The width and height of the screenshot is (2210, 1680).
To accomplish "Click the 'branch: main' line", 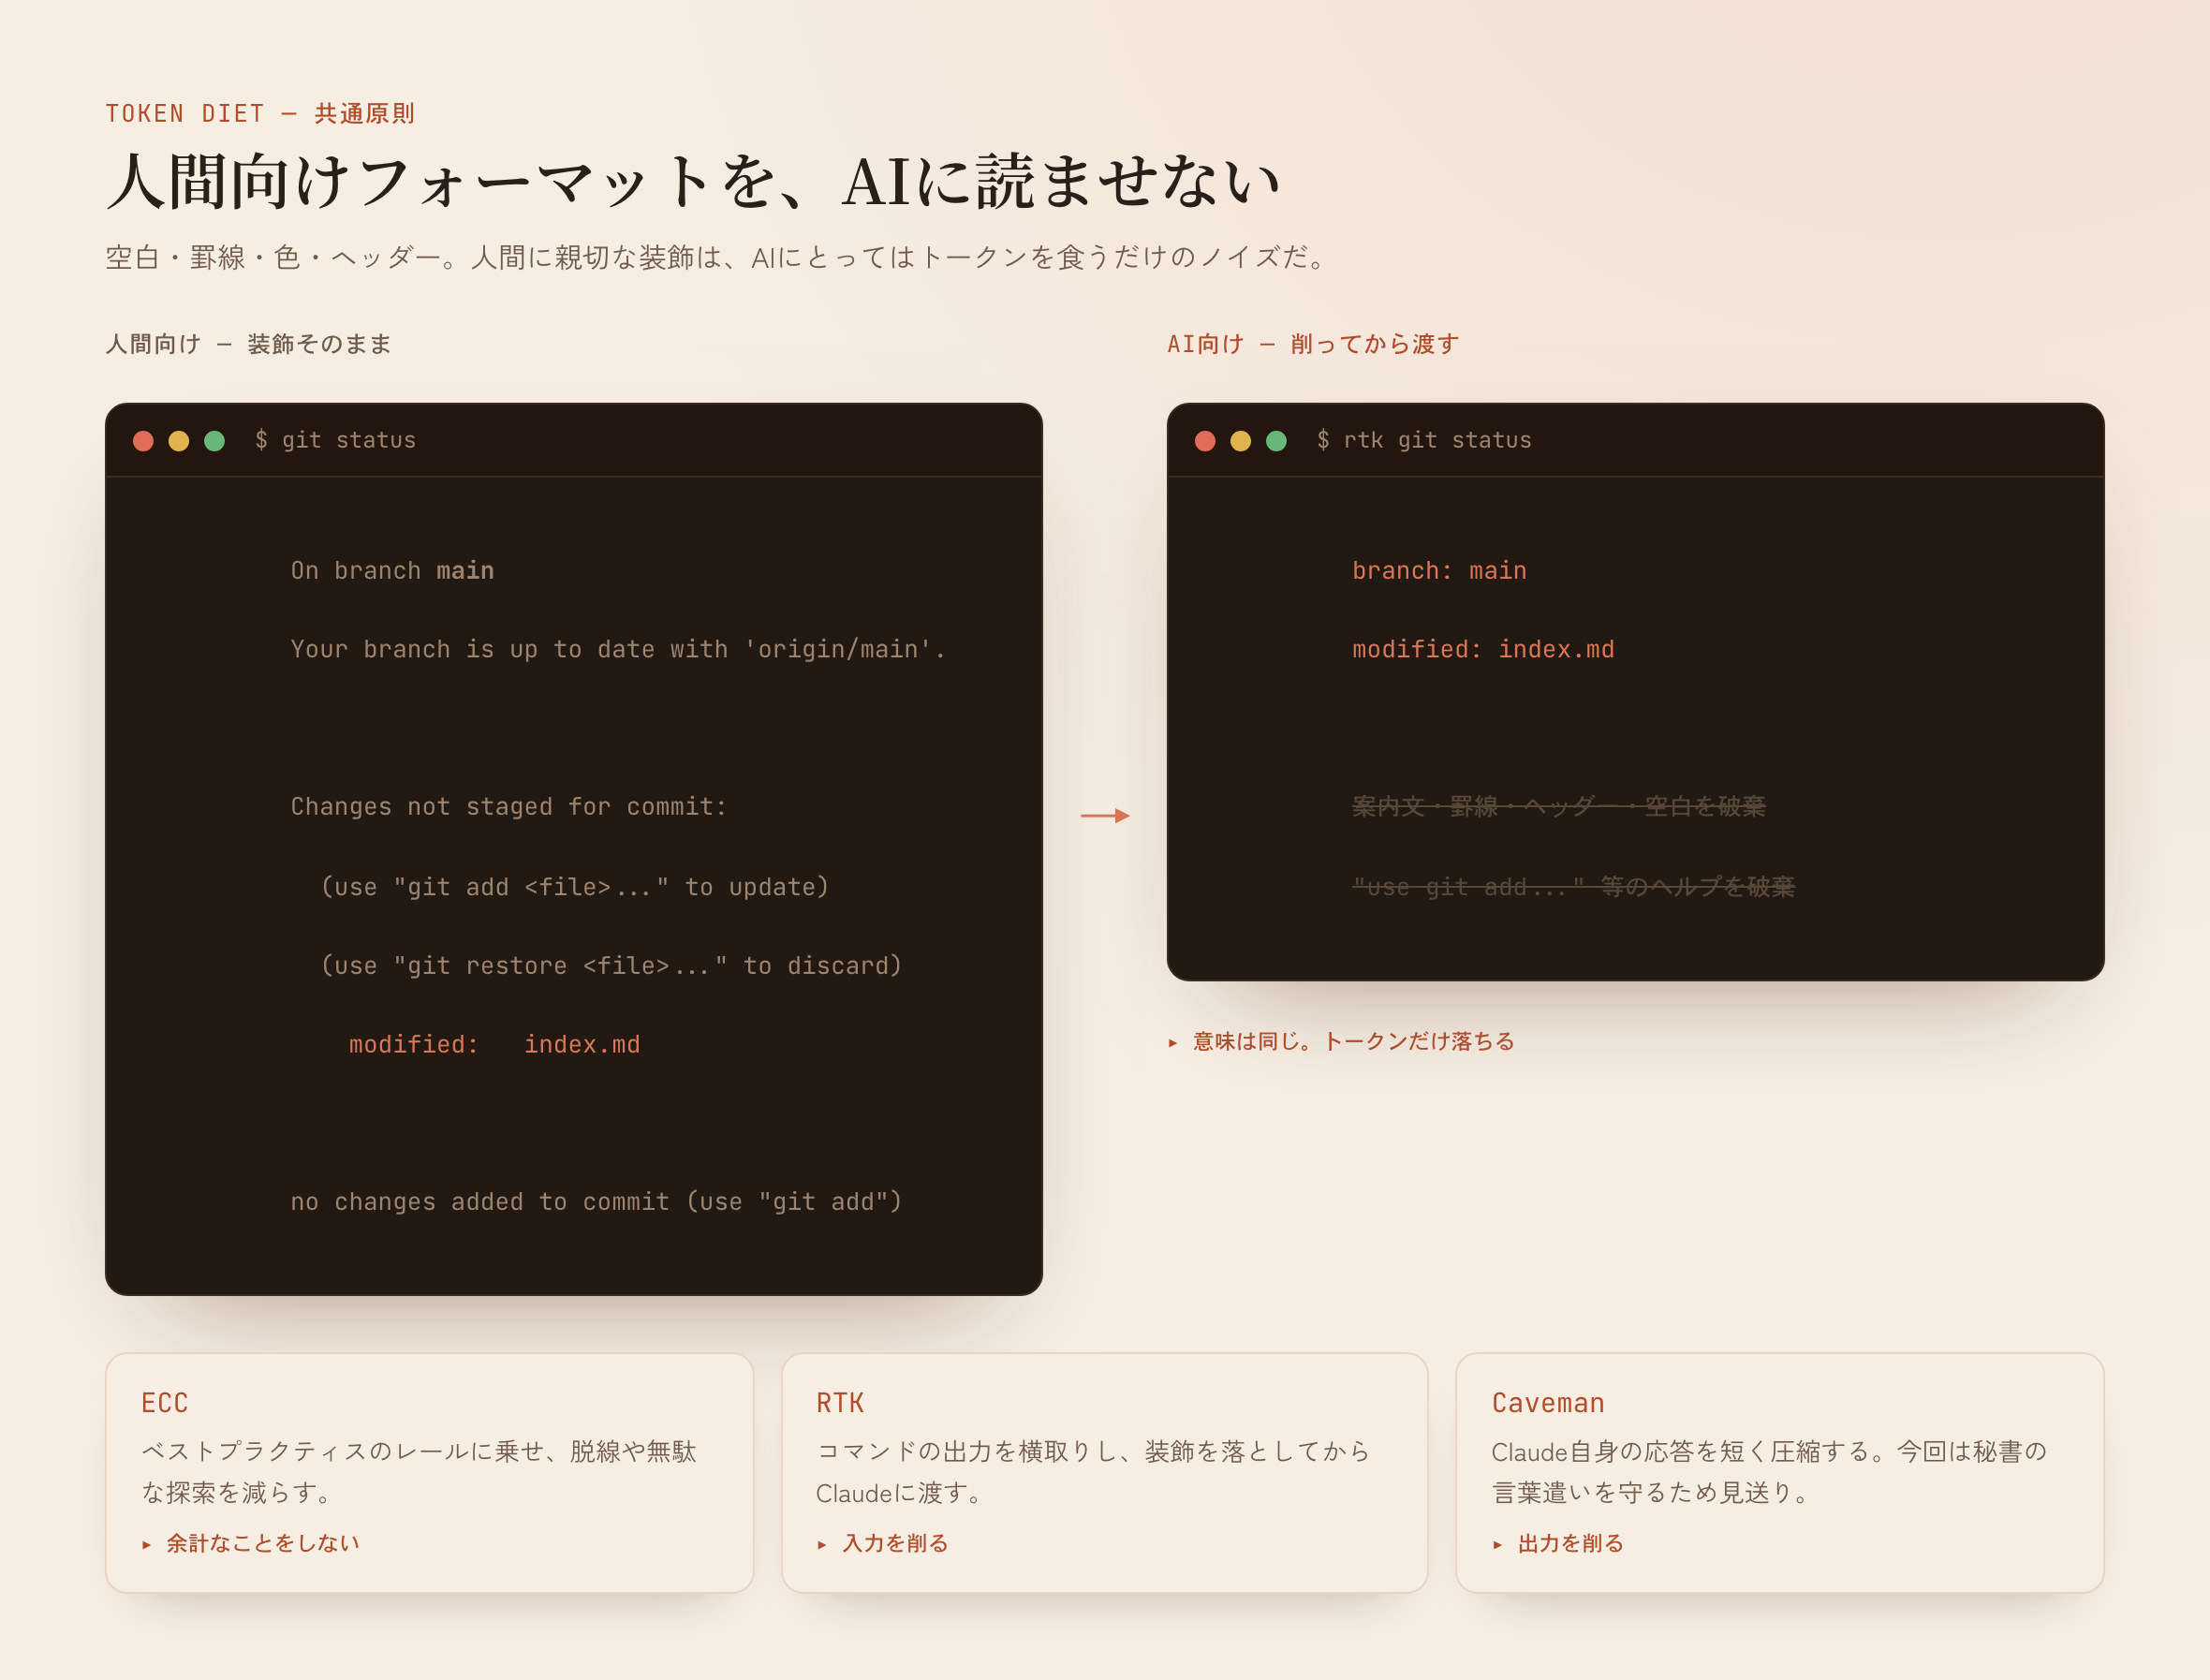I will [x=1440, y=571].
